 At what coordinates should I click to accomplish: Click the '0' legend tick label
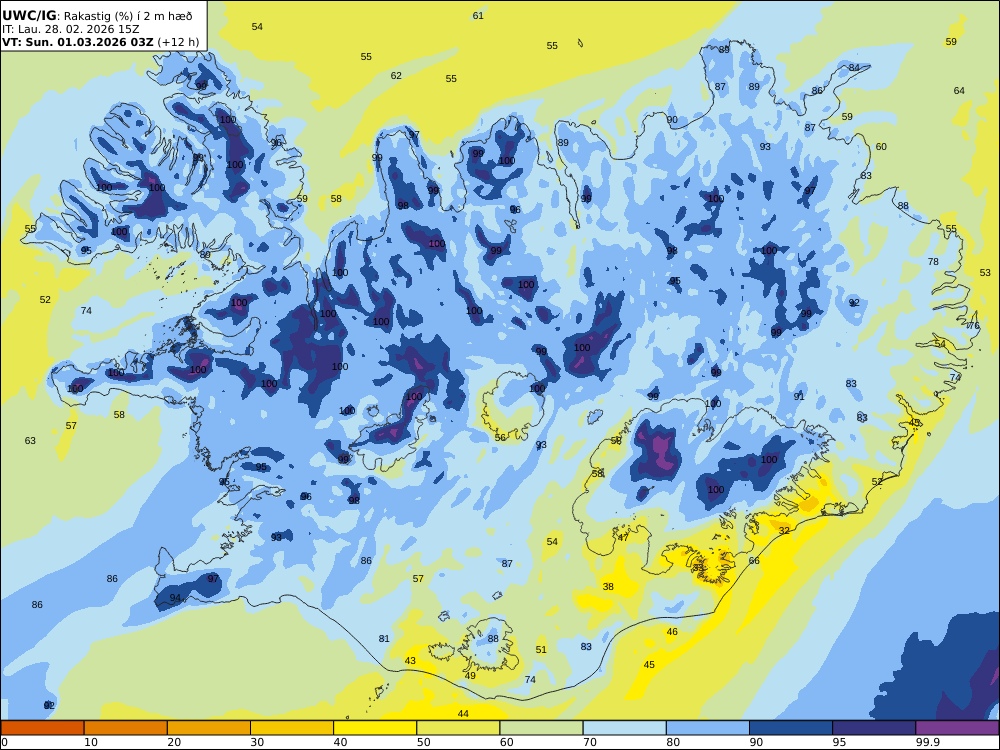coord(4,742)
